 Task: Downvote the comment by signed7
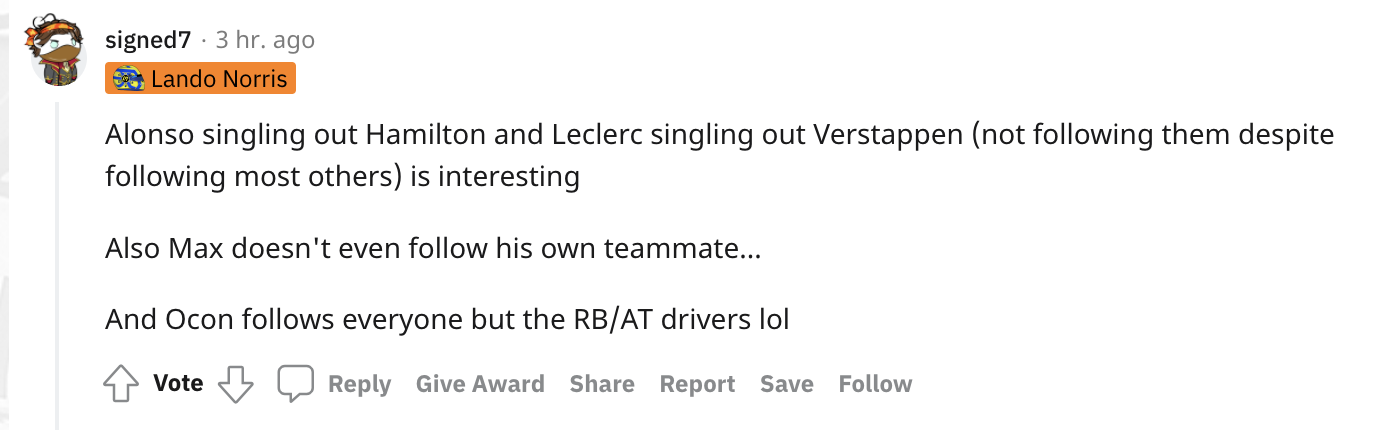click(236, 384)
